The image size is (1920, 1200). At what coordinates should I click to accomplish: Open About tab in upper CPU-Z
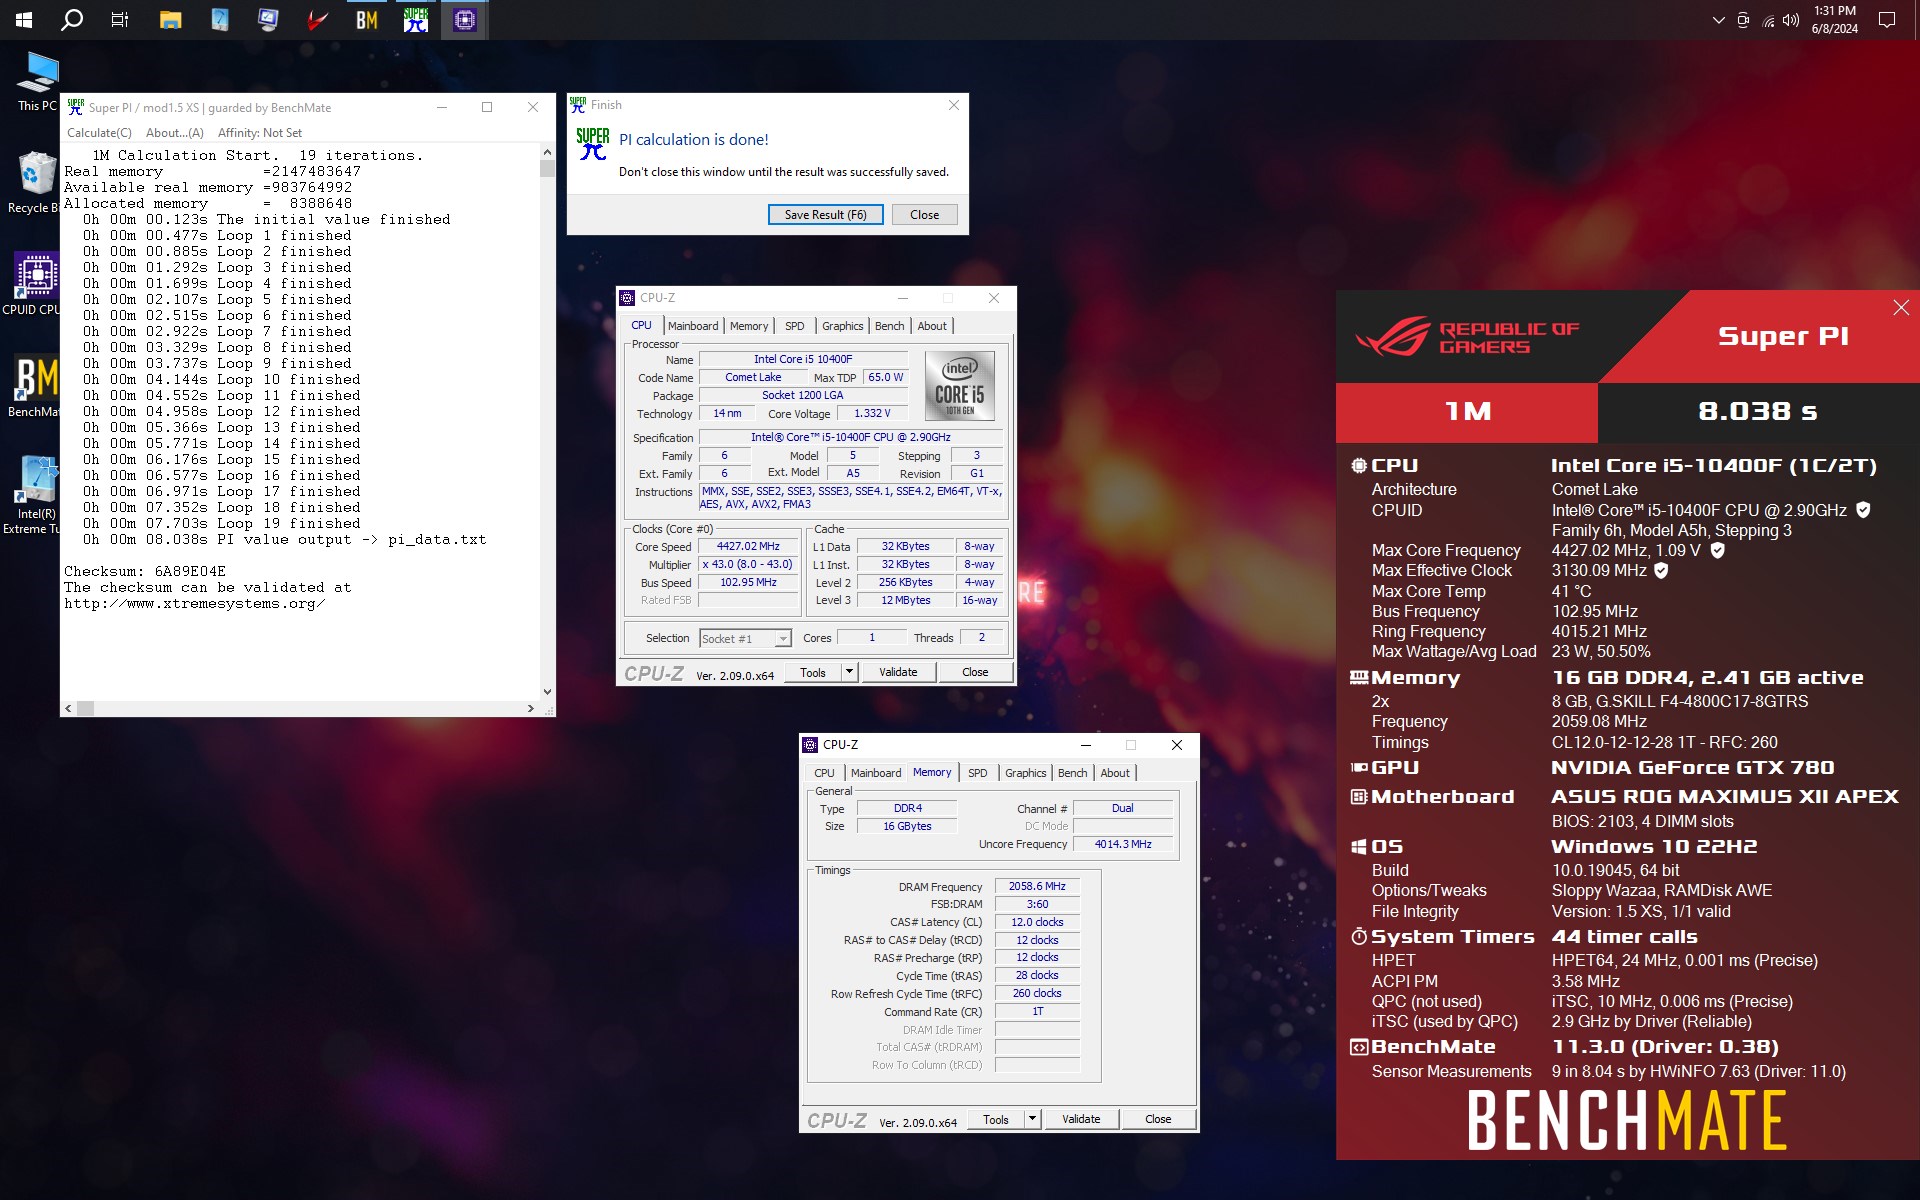[932, 326]
